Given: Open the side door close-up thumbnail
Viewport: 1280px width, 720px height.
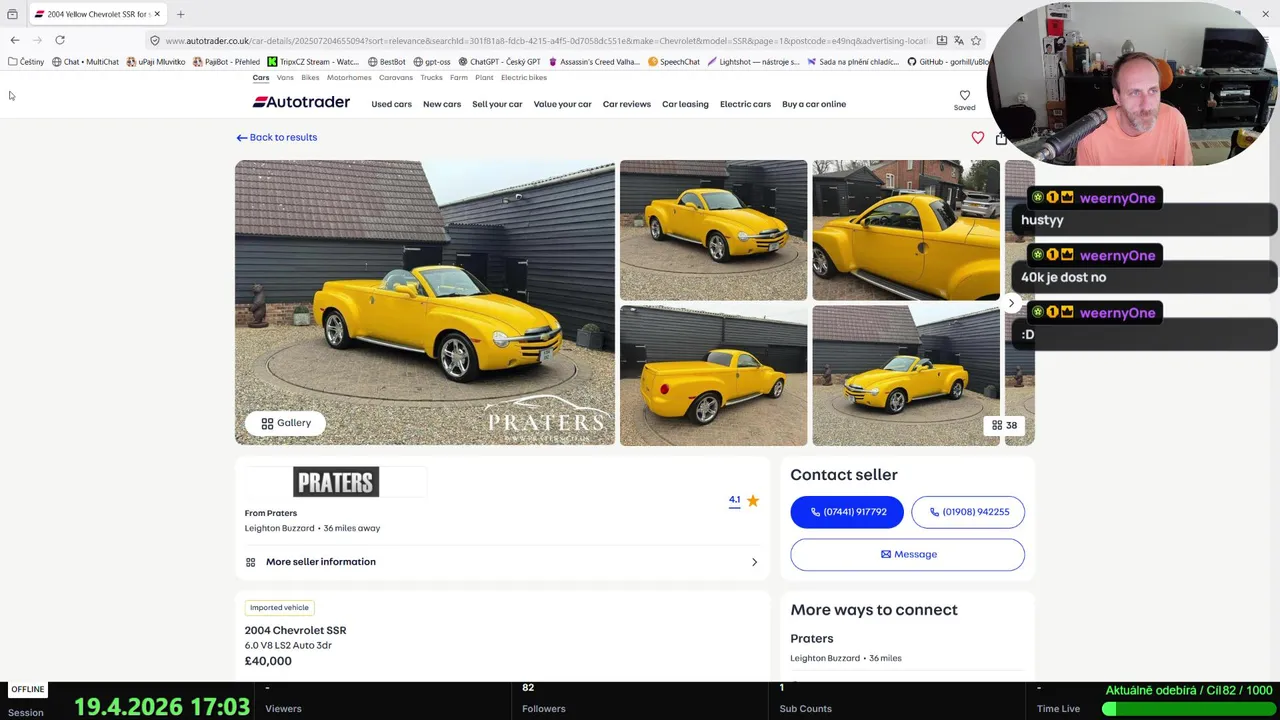Looking at the screenshot, I should (906, 230).
